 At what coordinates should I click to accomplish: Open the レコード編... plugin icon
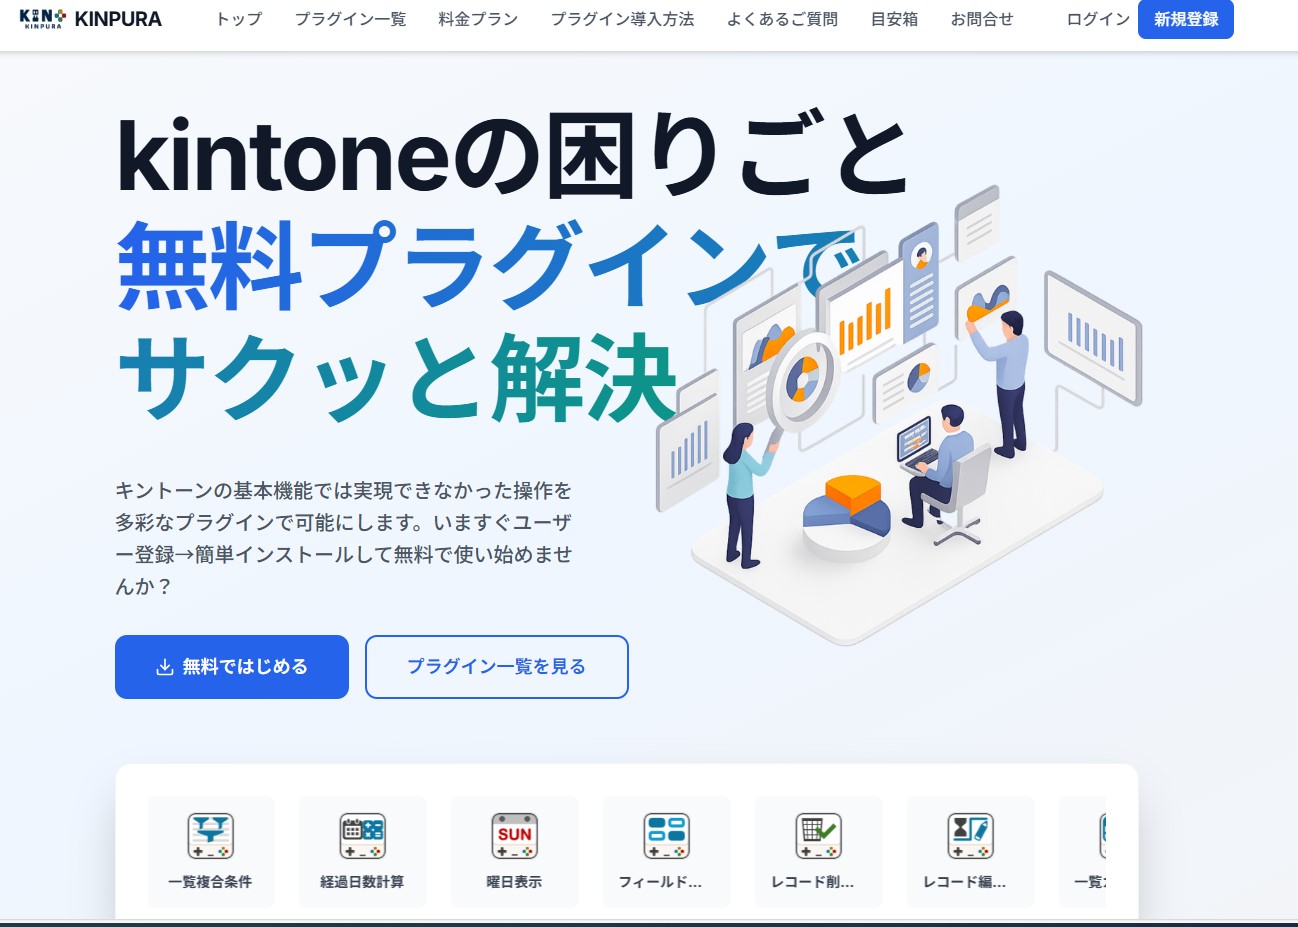[970, 836]
